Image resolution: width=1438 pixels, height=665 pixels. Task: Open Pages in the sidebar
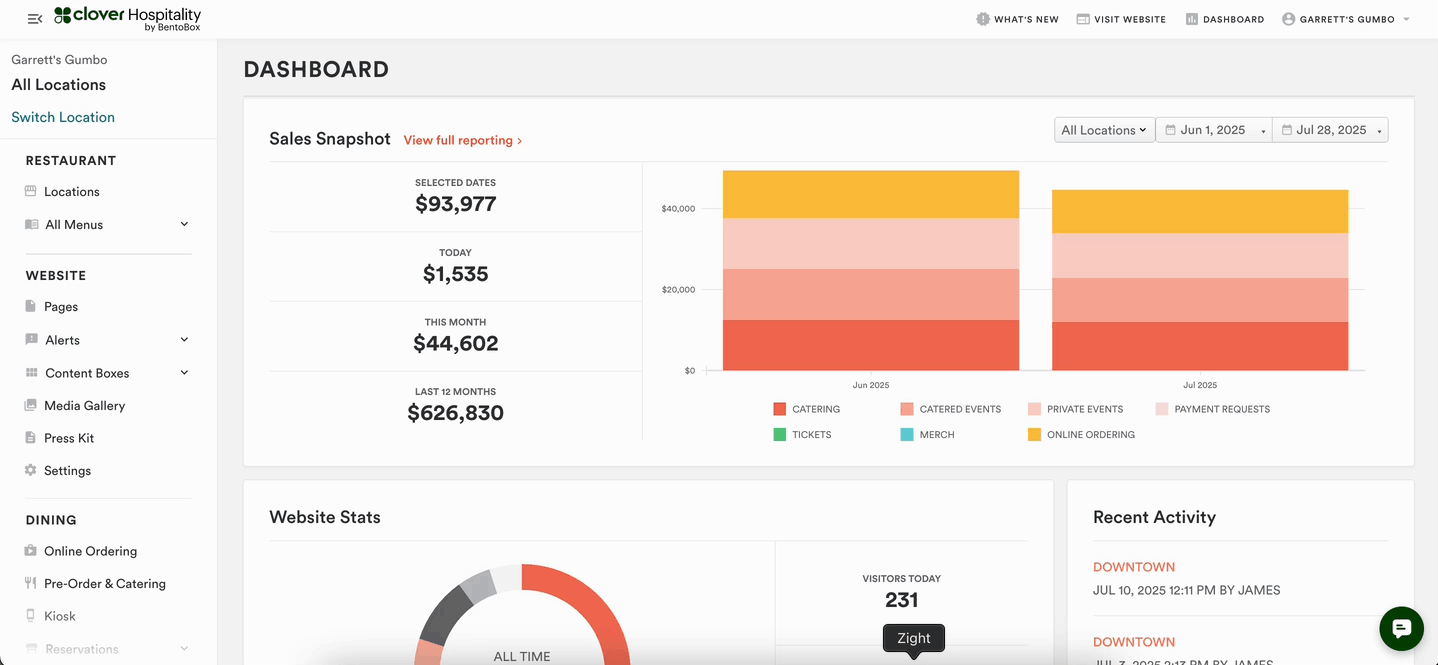point(61,307)
